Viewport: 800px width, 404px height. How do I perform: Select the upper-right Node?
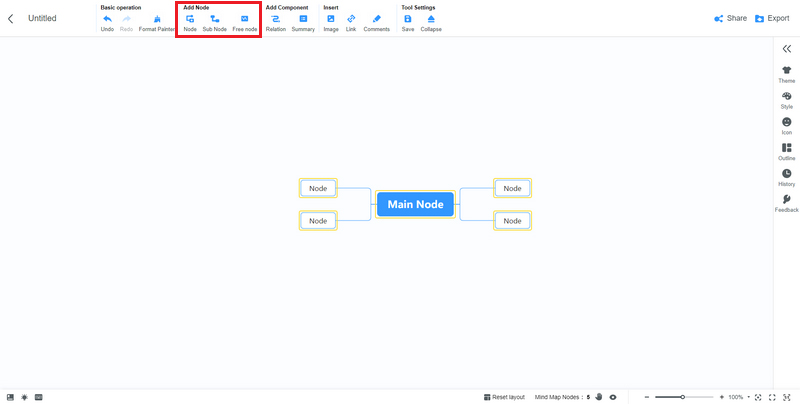512,188
